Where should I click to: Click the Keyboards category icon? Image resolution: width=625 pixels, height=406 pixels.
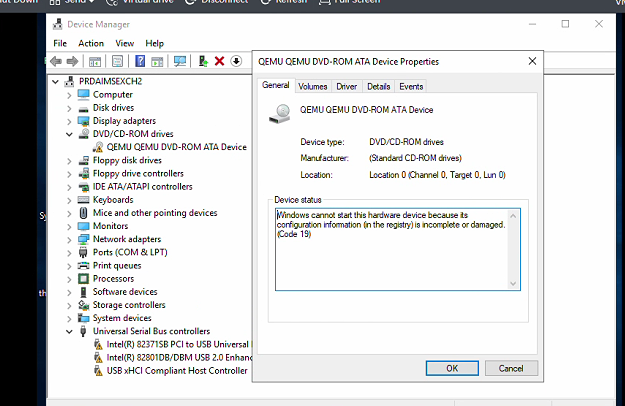click(x=84, y=200)
